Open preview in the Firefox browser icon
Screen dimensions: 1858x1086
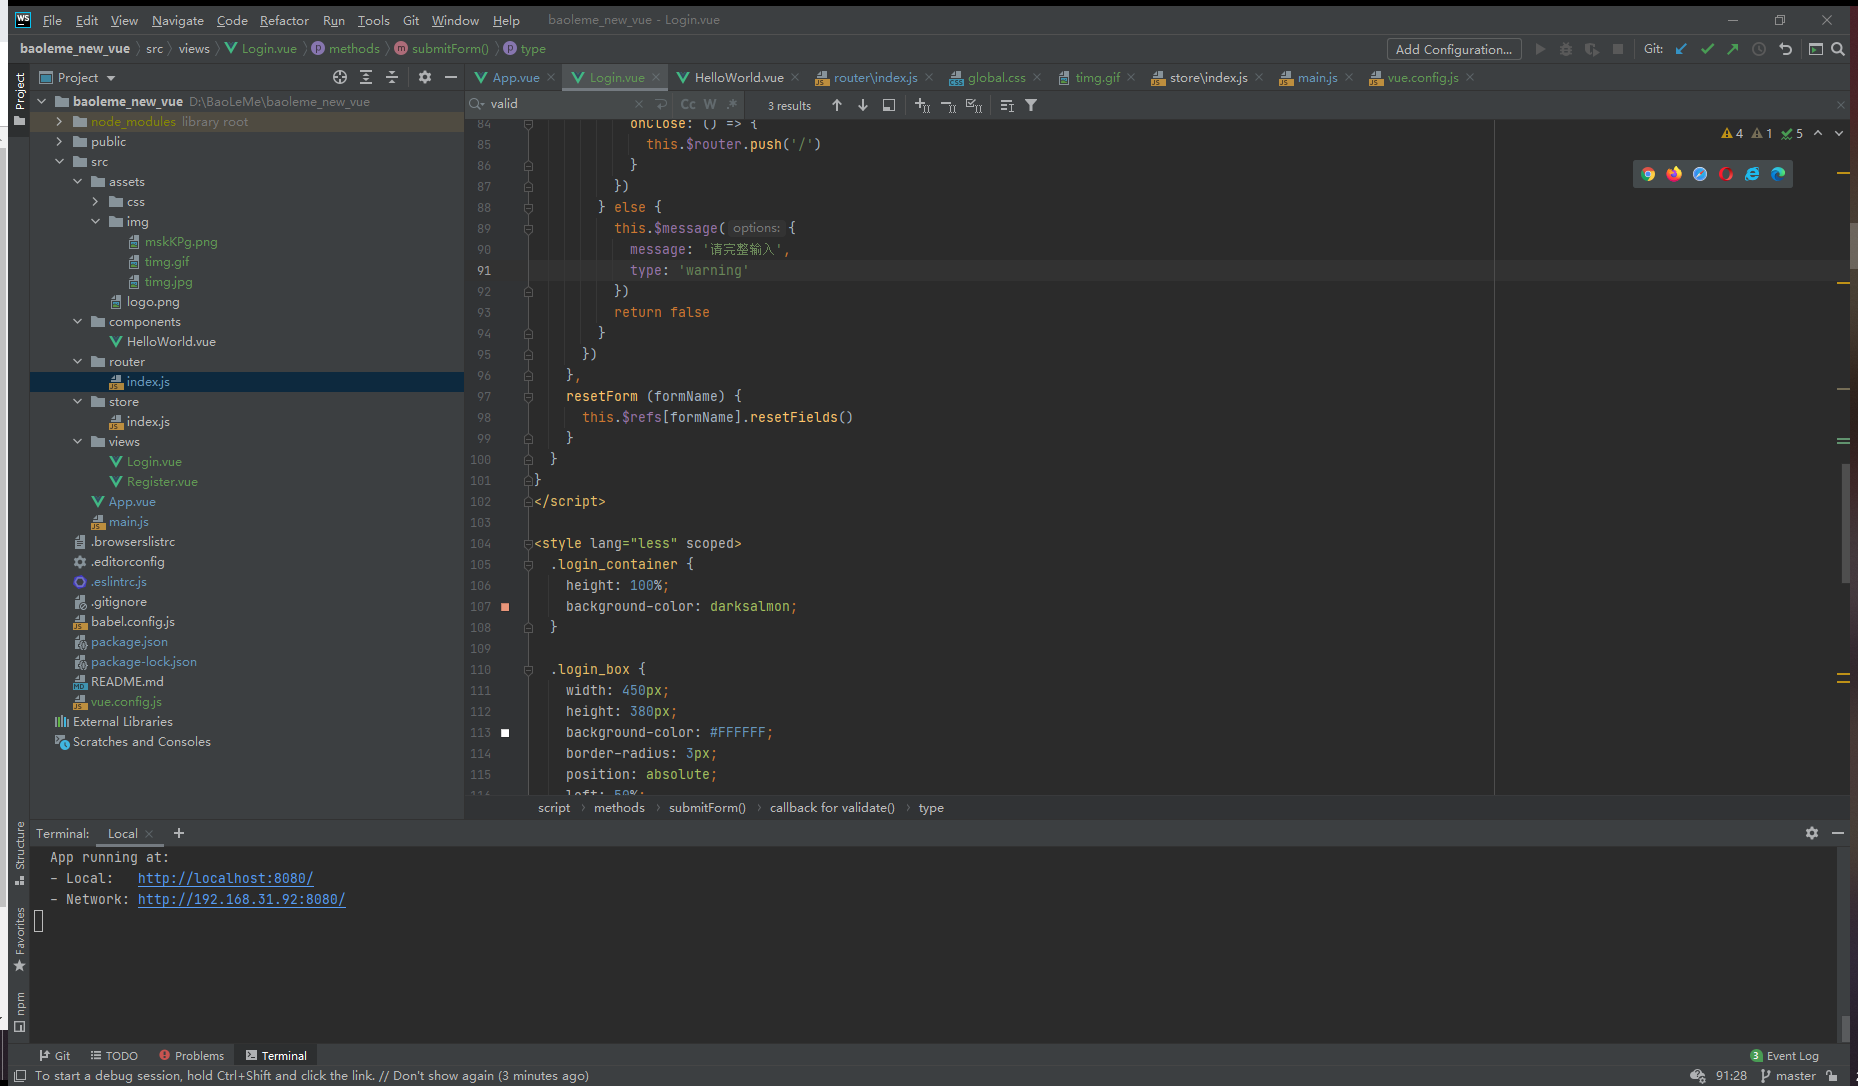point(1674,174)
